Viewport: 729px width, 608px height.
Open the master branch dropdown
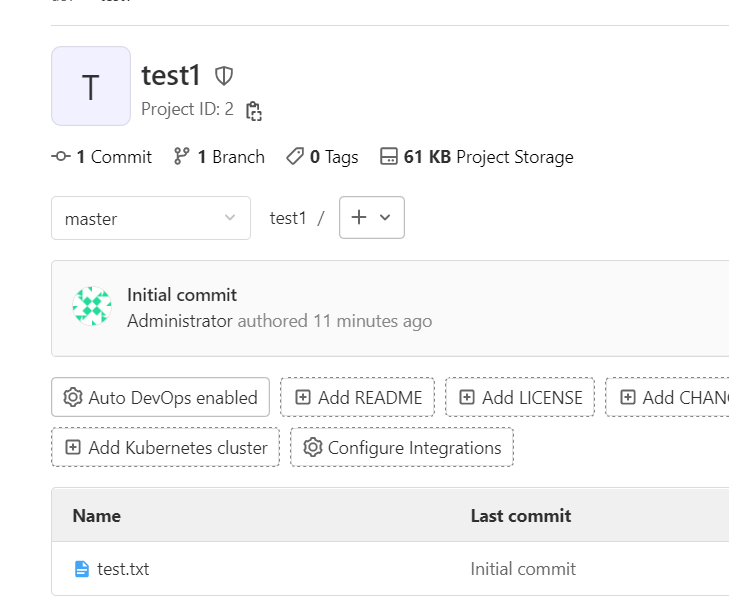click(151, 218)
